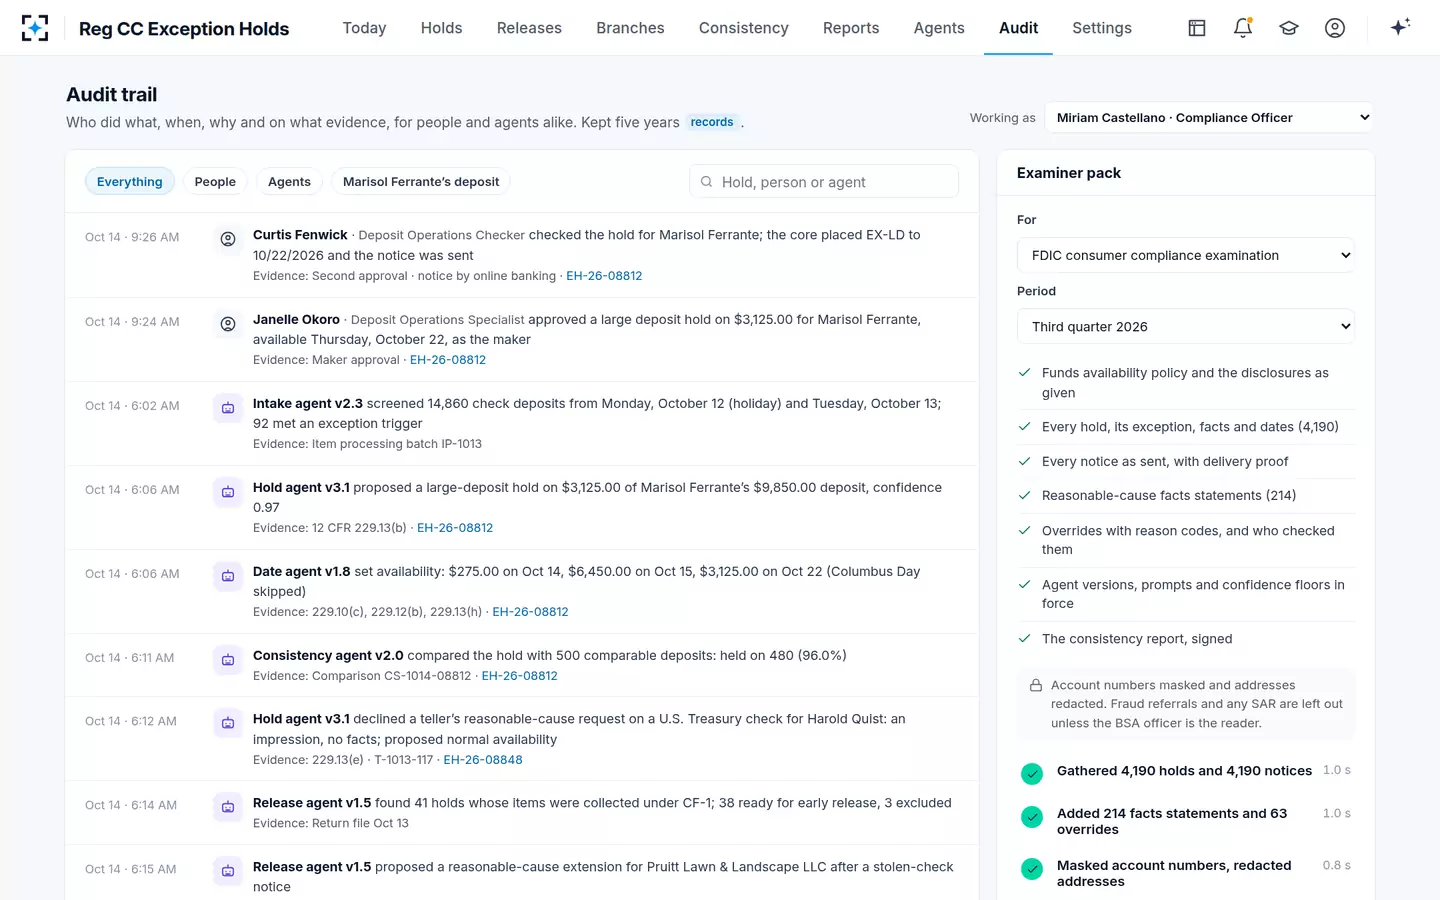This screenshot has height=900, width=1440.
Task: Click green check beside Gathered 4,190 holds
Action: 1032,773
